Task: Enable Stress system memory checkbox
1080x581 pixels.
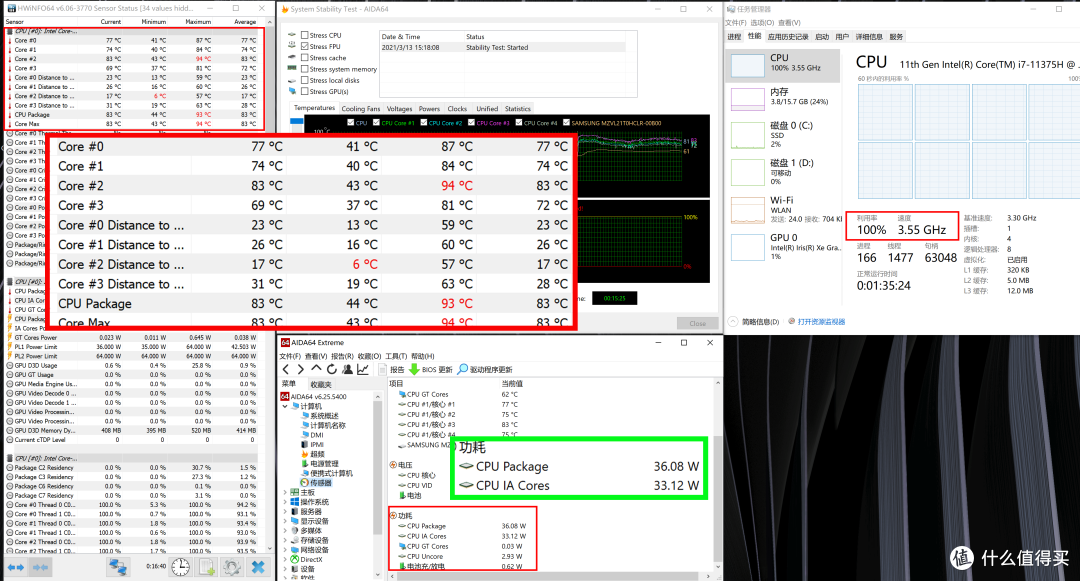Action: (x=304, y=69)
